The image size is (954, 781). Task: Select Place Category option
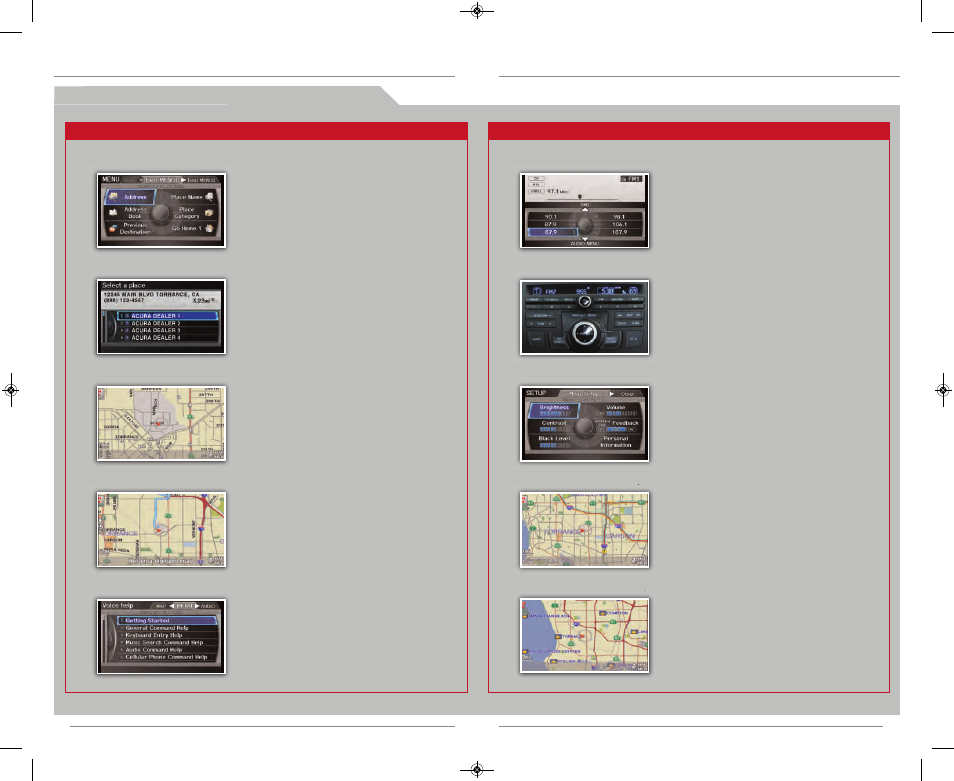187,212
